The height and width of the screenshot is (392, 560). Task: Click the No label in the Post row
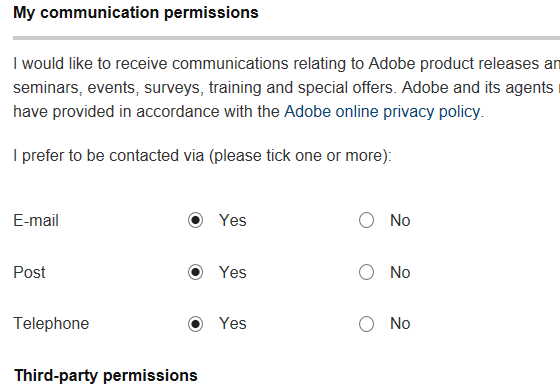tap(400, 272)
